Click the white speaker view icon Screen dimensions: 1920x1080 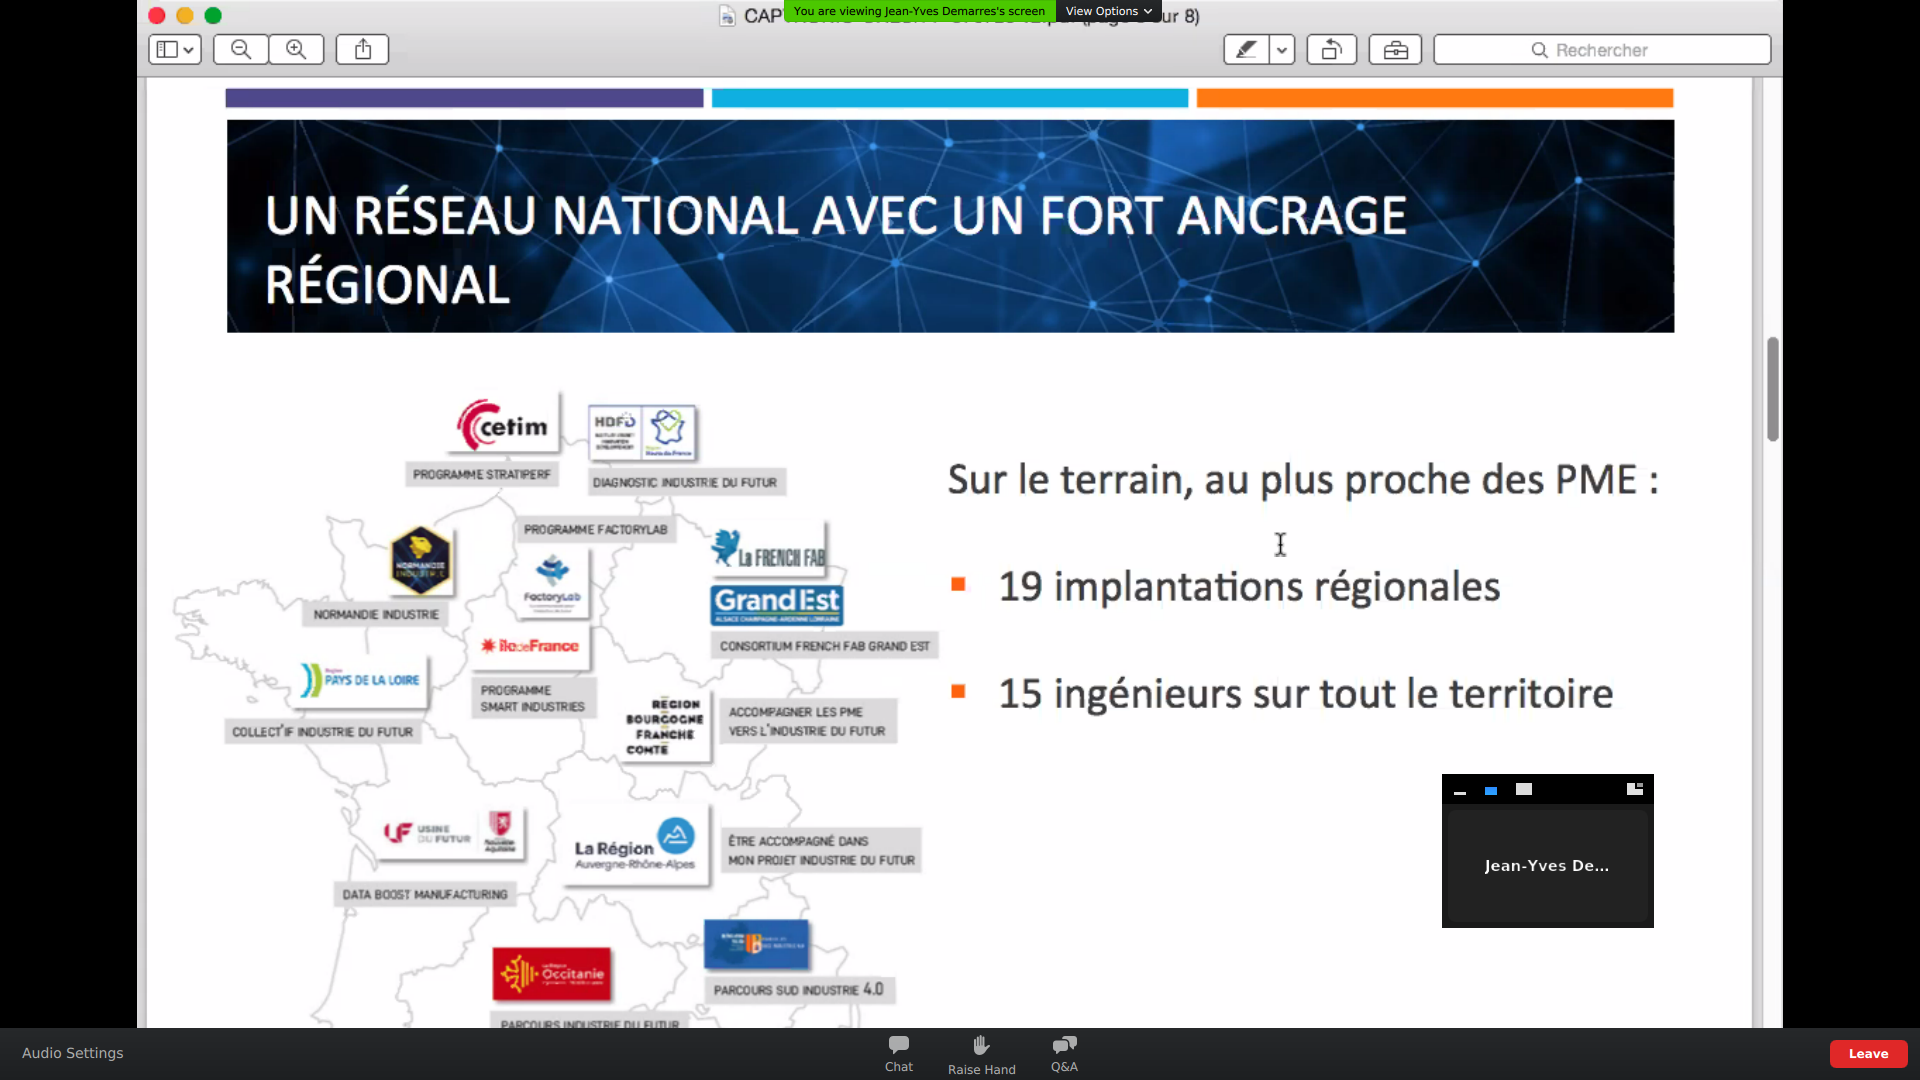coord(1524,789)
